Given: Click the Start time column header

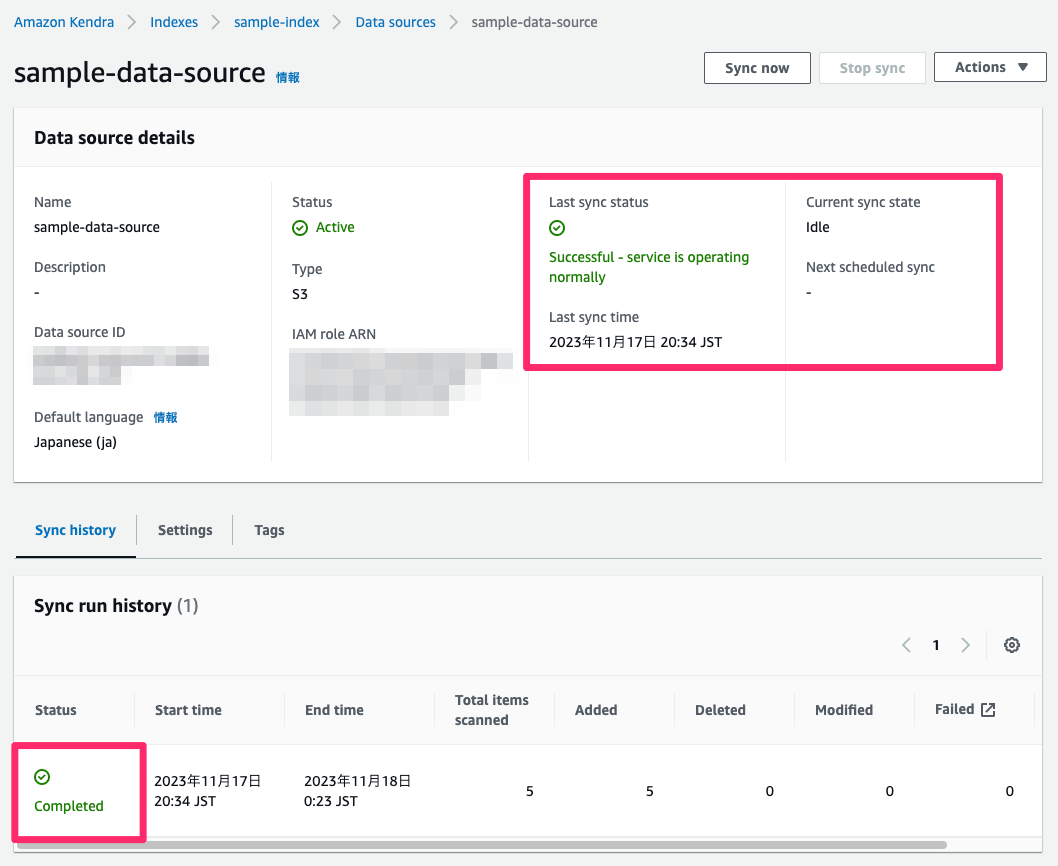Looking at the screenshot, I should [x=188, y=710].
